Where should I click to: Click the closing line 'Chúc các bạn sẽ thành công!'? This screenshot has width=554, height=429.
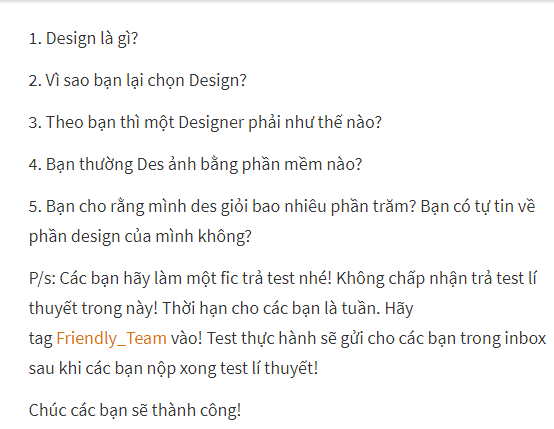point(135,410)
